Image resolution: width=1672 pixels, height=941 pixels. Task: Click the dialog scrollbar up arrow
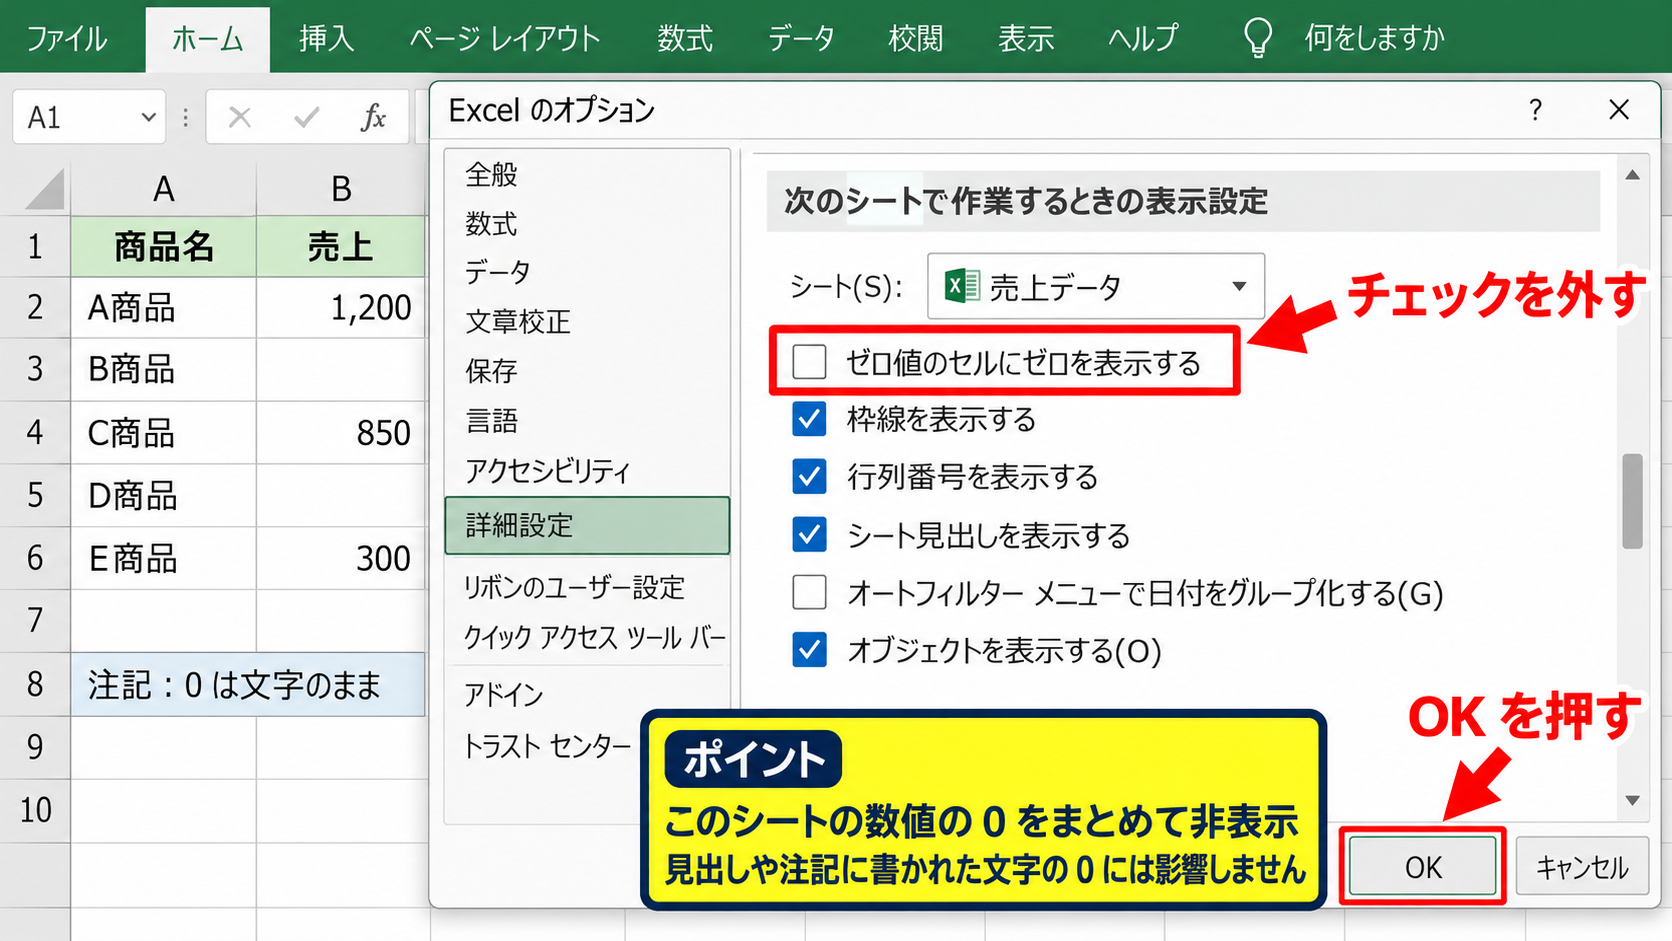coord(1632,175)
